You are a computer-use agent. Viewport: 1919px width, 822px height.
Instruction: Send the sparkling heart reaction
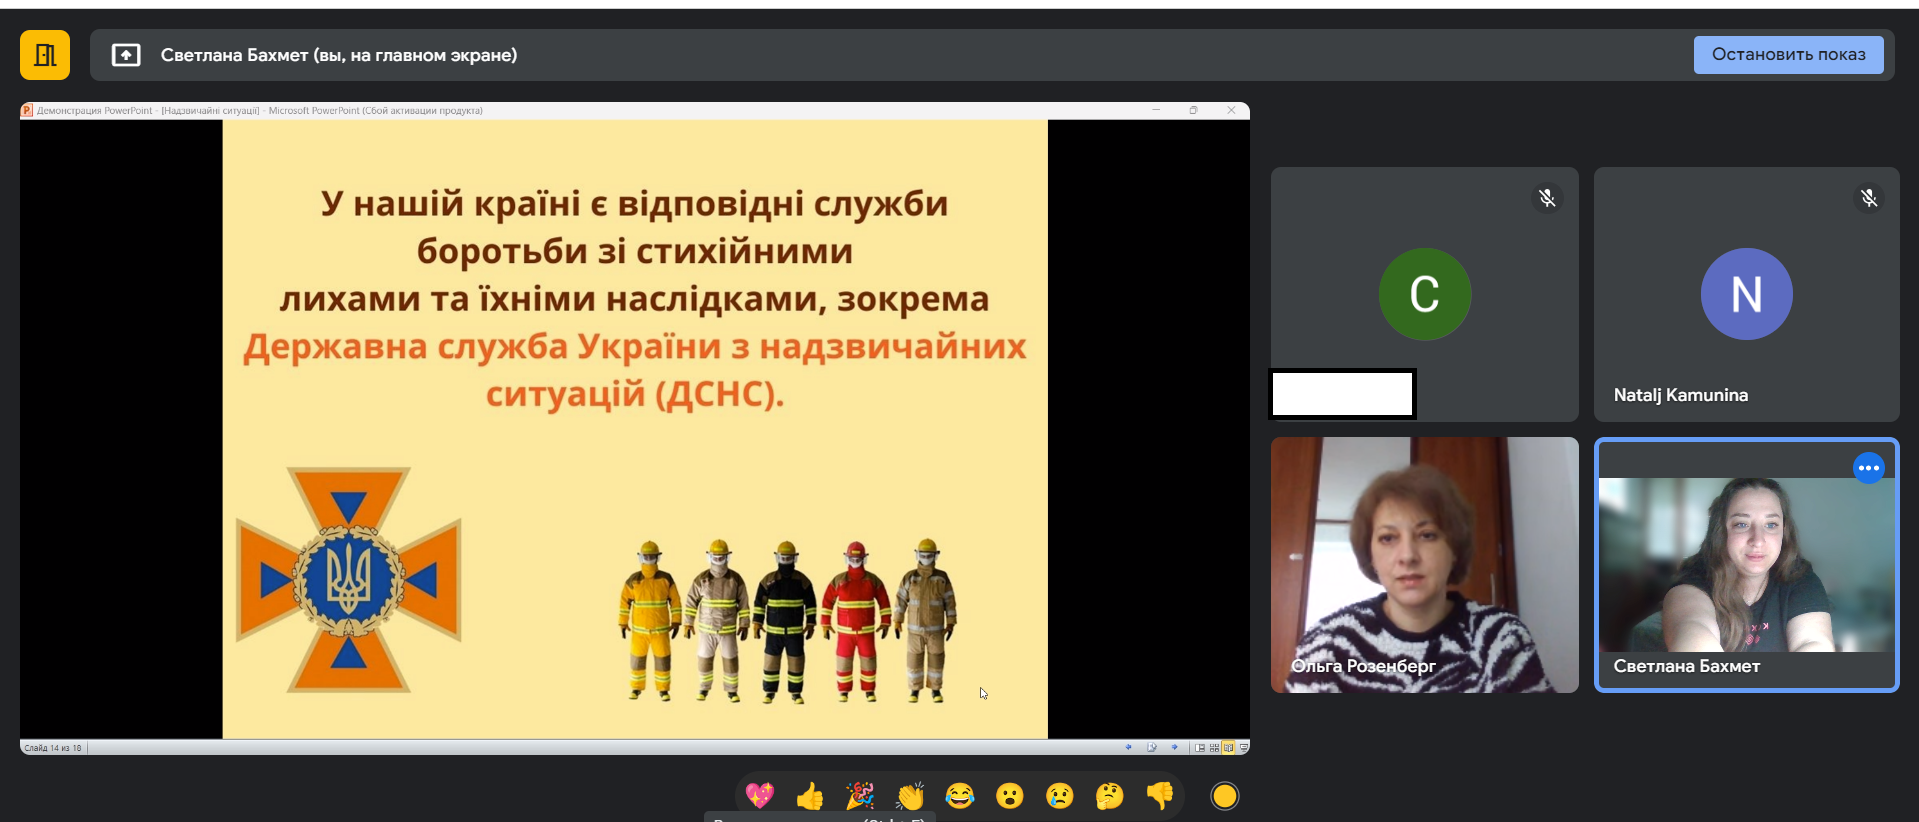click(x=759, y=796)
